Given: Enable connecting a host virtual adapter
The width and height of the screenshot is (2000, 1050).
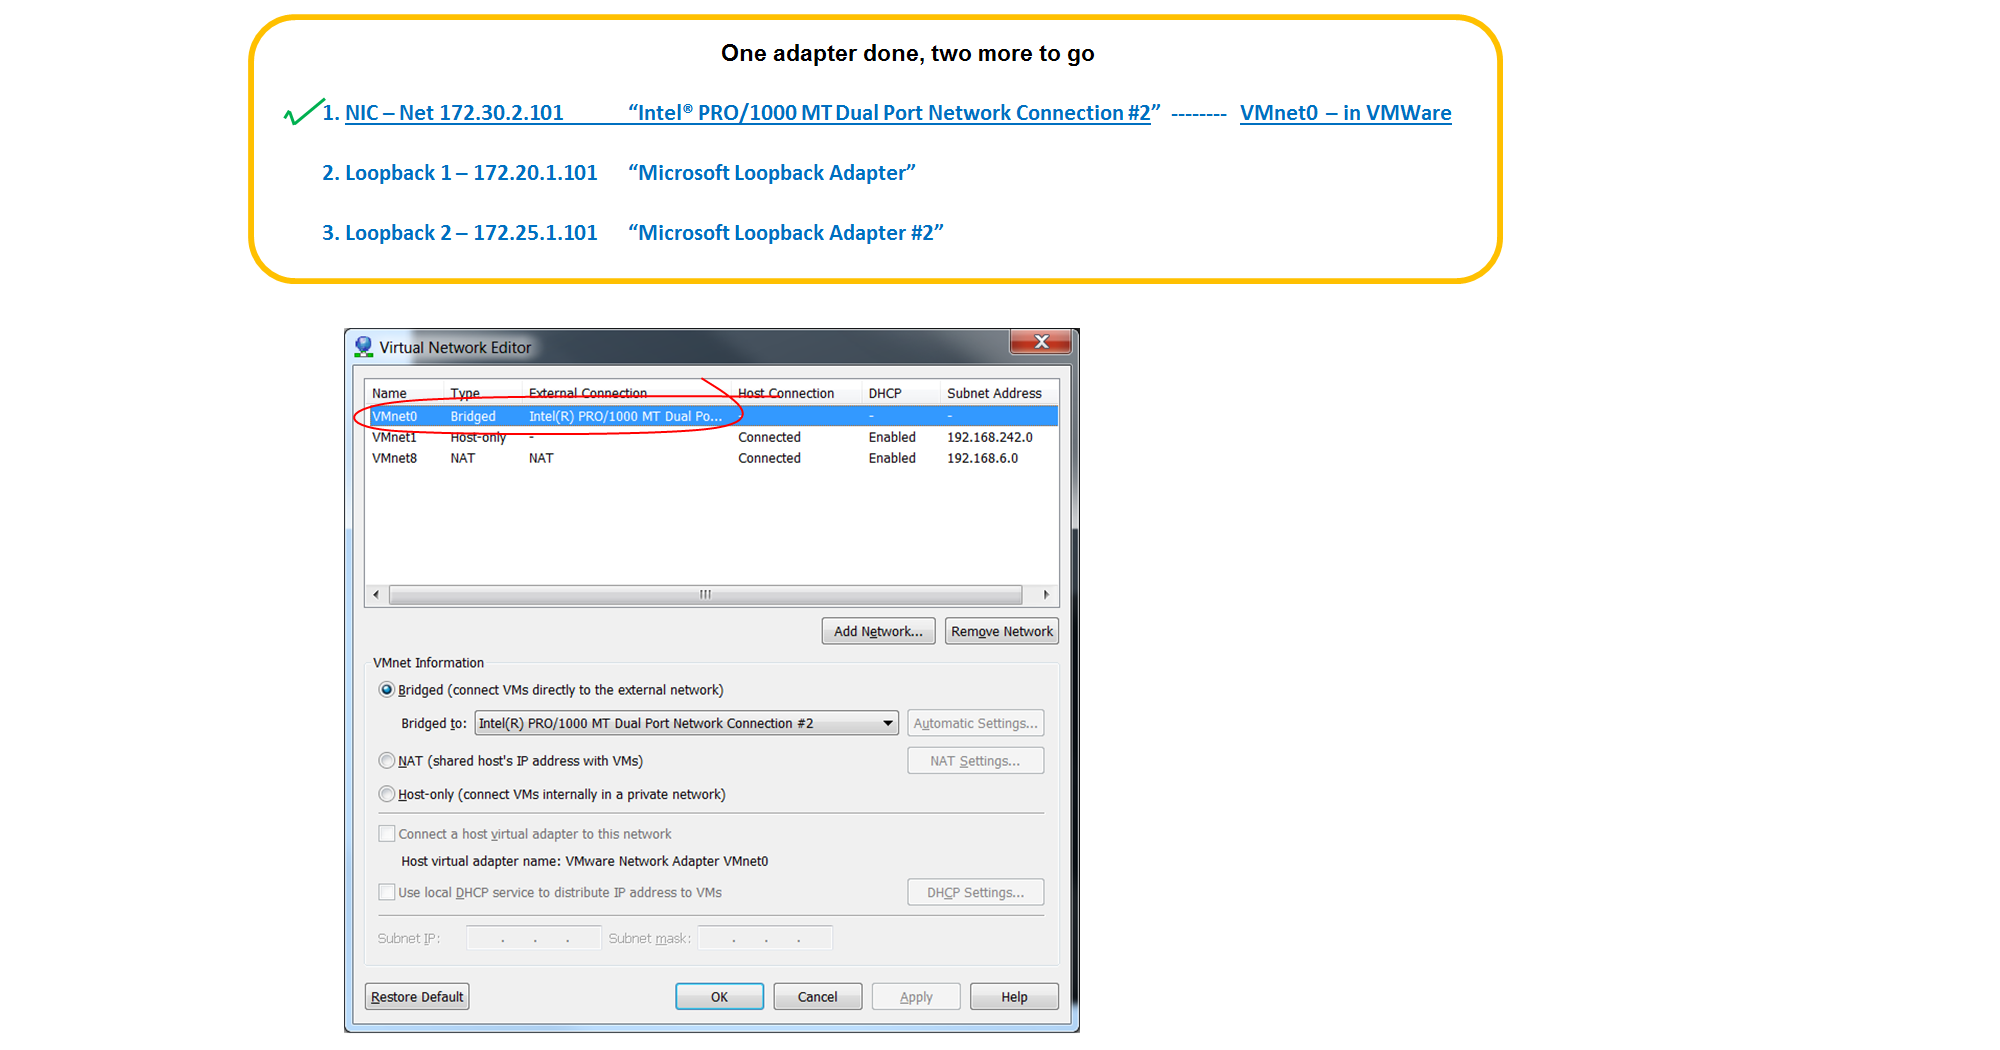Looking at the screenshot, I should [x=386, y=832].
